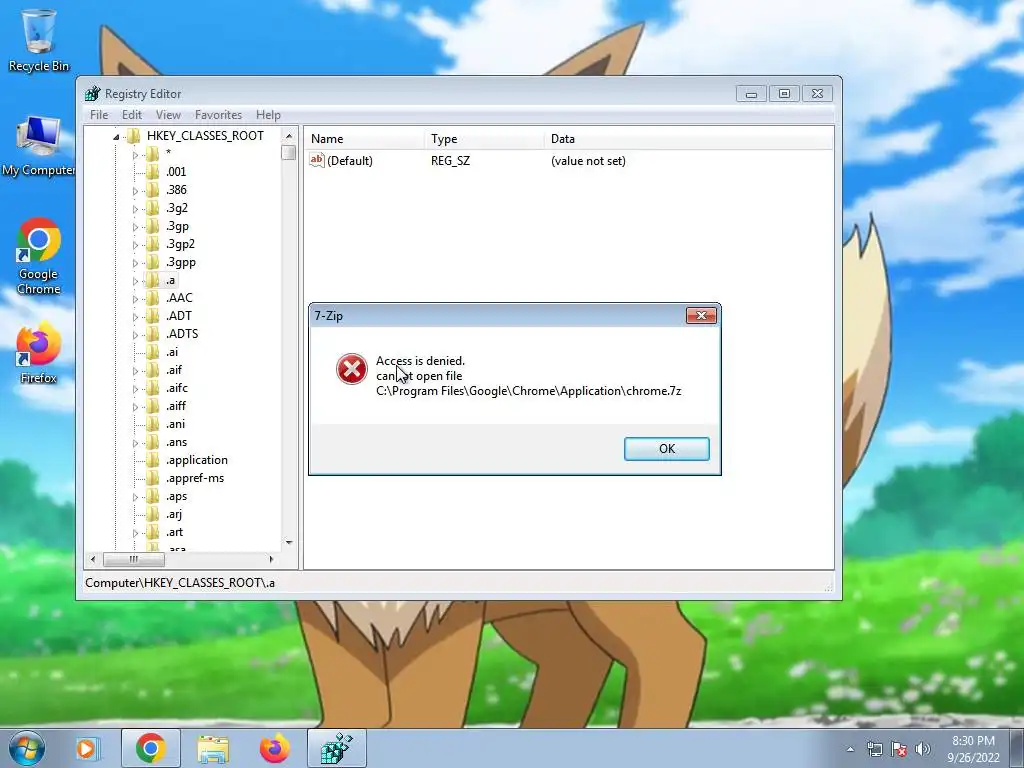Expand the * key node
Screen dimensions: 1024x768
135,155
